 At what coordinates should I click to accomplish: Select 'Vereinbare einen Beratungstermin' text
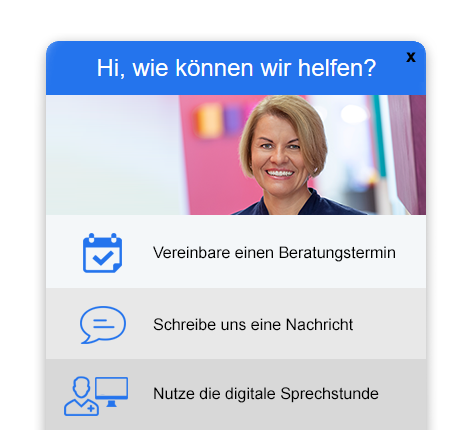[x=274, y=253]
